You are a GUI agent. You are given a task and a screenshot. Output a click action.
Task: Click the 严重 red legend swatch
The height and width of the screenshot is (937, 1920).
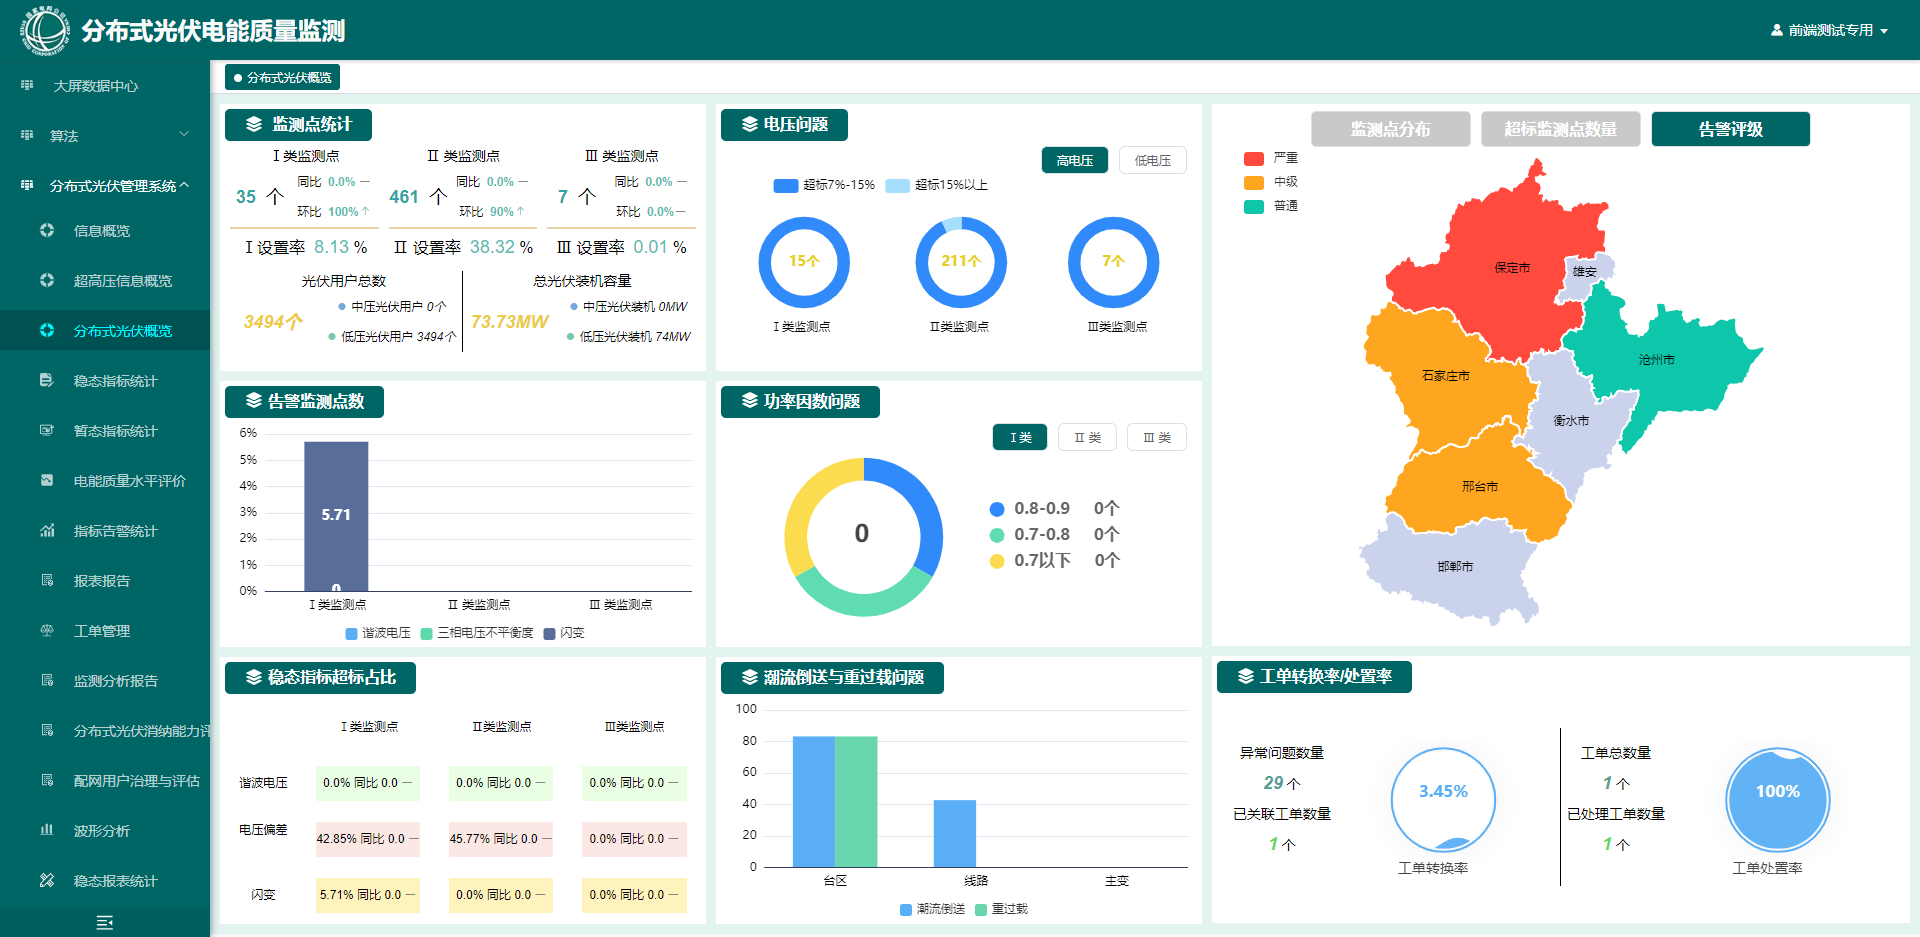1254,159
